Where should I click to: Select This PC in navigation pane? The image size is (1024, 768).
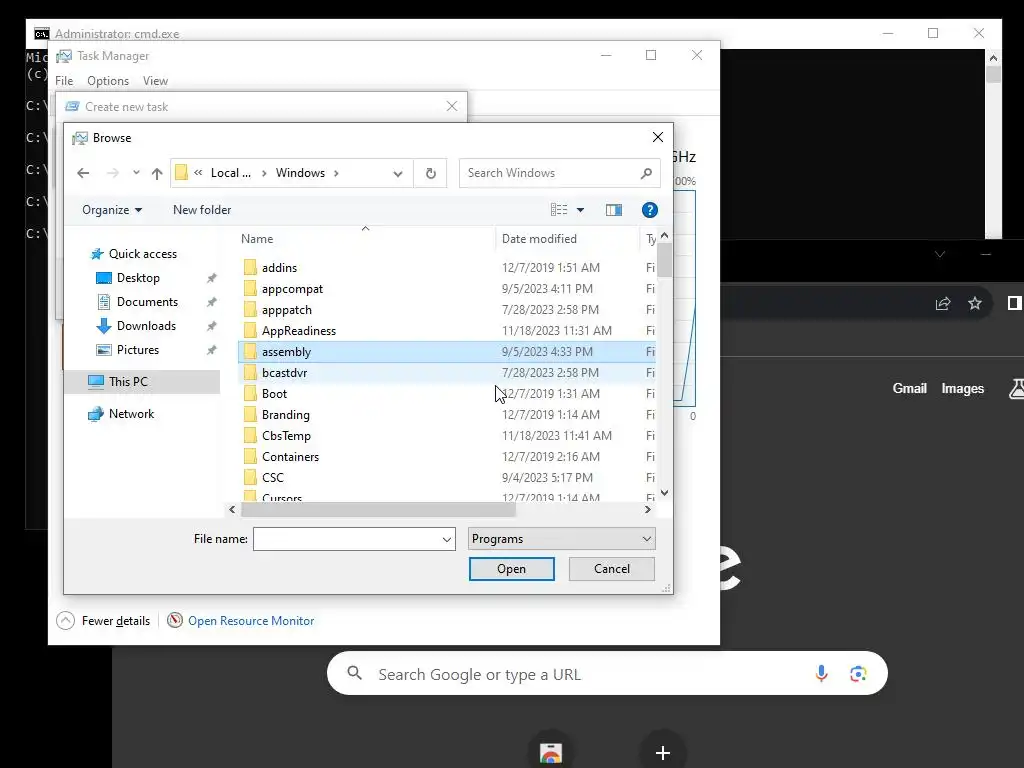click(143, 381)
